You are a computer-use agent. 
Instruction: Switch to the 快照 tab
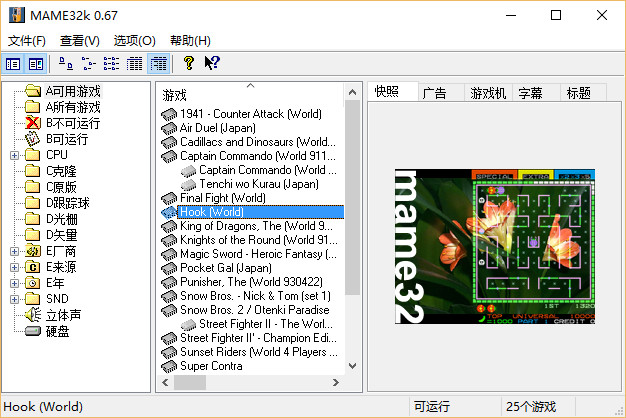[393, 92]
